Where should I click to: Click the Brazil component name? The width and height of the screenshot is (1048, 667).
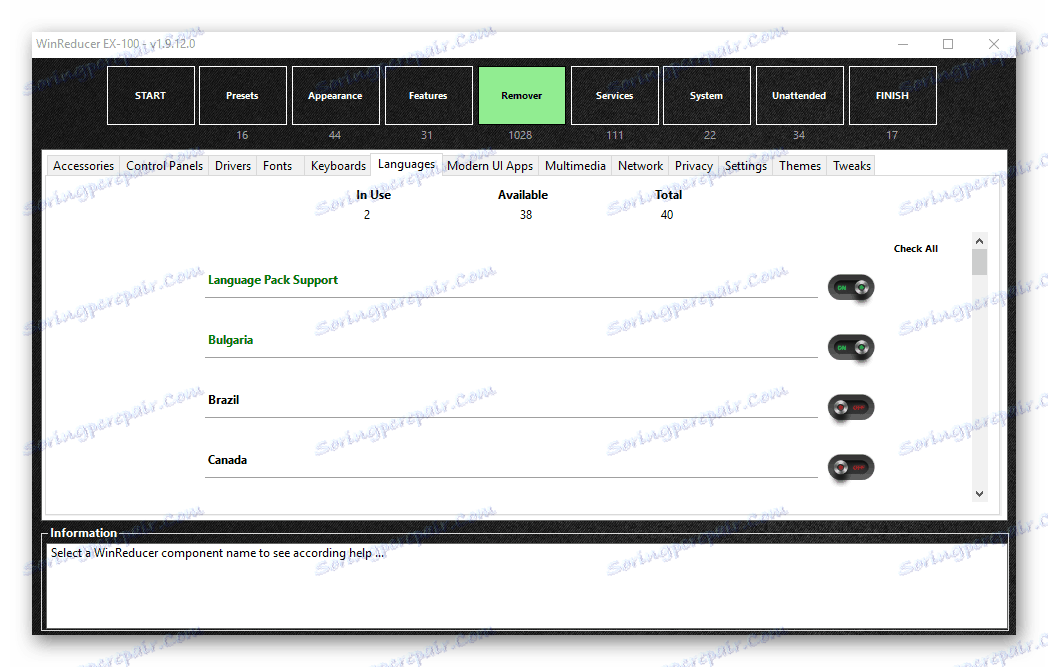click(x=223, y=400)
